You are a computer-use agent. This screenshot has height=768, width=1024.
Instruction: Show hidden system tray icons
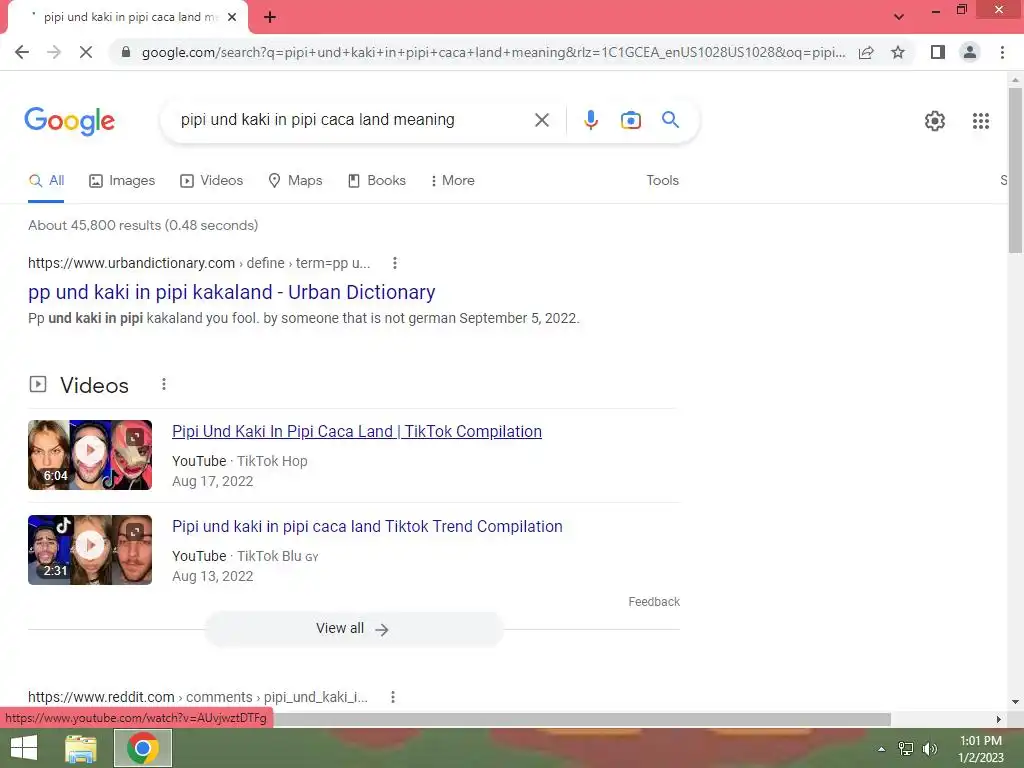coord(881,749)
